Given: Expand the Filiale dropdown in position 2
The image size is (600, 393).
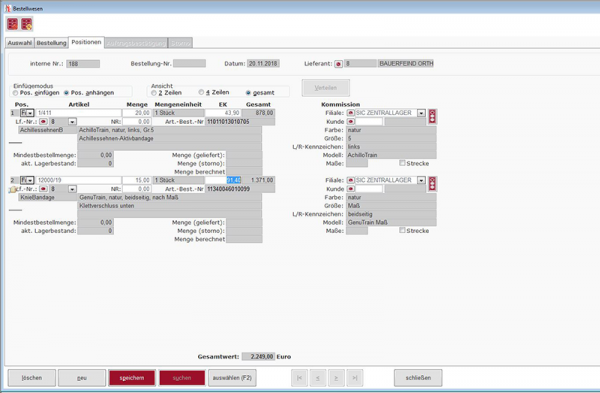Looking at the screenshot, I should pos(421,180).
